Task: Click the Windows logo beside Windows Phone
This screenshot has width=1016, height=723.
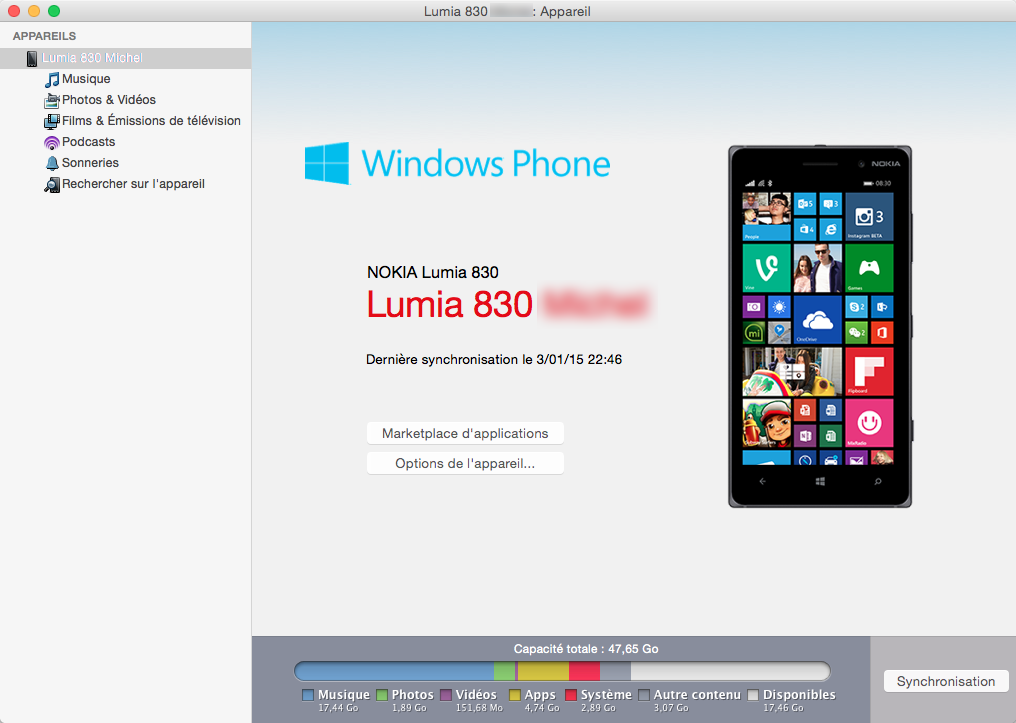Action: click(327, 163)
